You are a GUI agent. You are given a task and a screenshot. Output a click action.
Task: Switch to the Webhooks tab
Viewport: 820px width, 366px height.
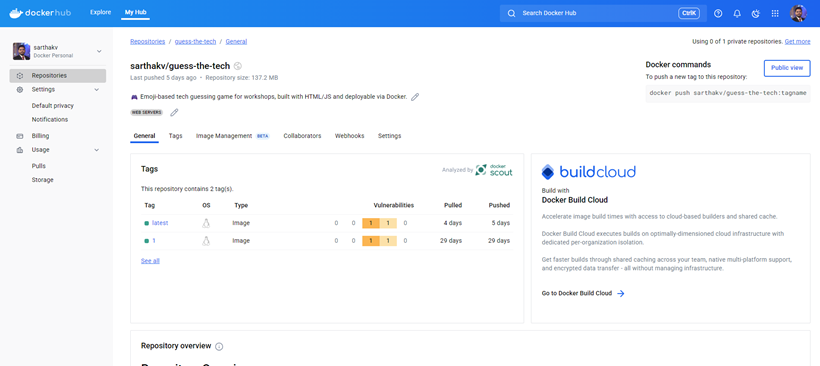coord(349,136)
